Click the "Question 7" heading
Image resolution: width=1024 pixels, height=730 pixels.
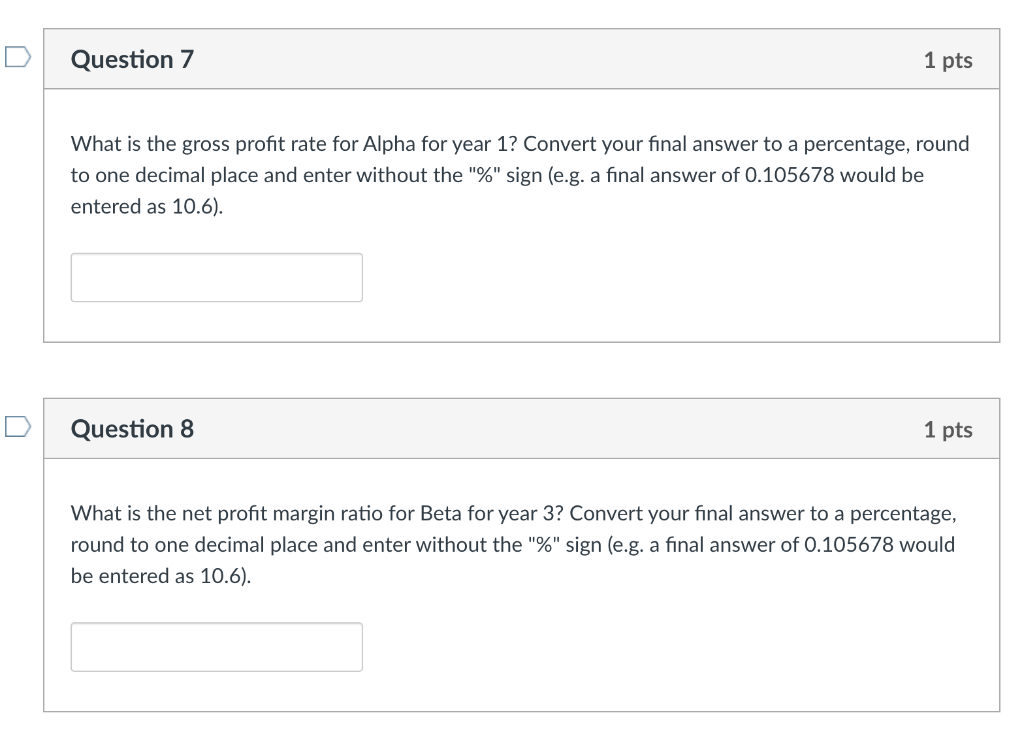click(132, 60)
